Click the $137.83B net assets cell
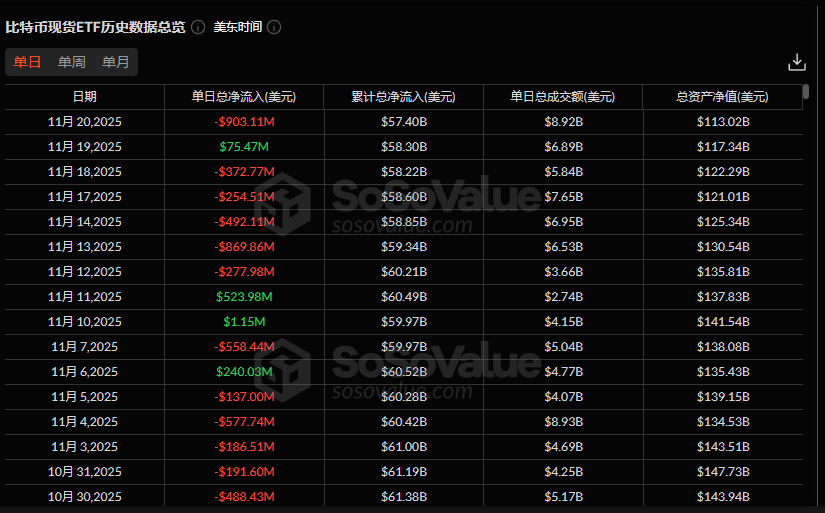 tap(723, 297)
